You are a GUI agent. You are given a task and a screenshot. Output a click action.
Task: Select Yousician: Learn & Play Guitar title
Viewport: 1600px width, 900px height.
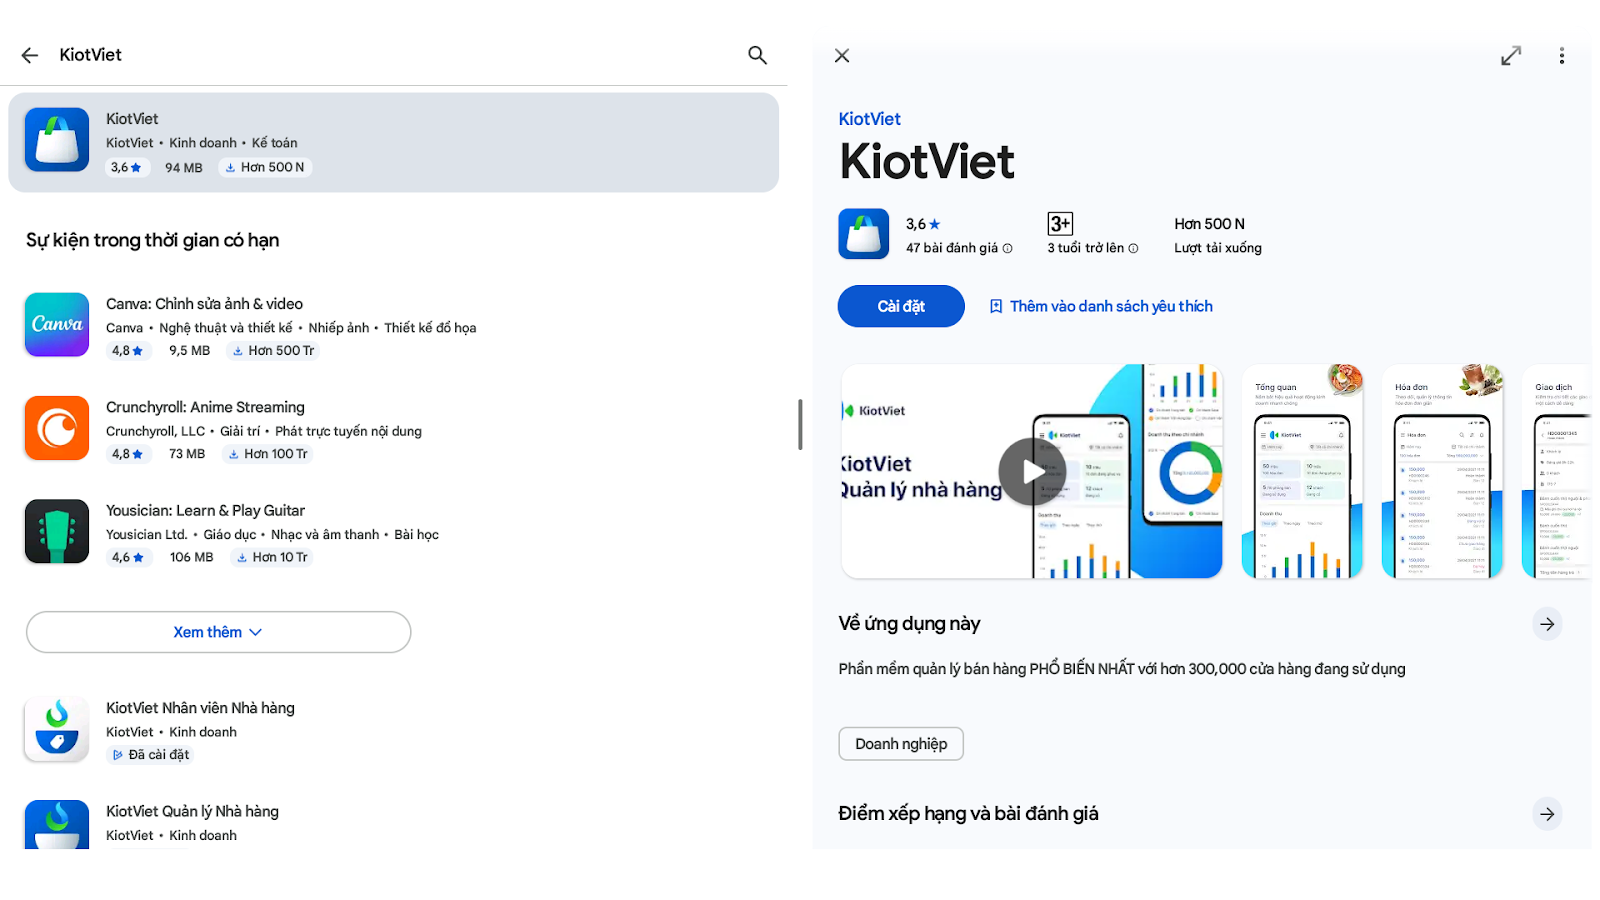tap(205, 510)
